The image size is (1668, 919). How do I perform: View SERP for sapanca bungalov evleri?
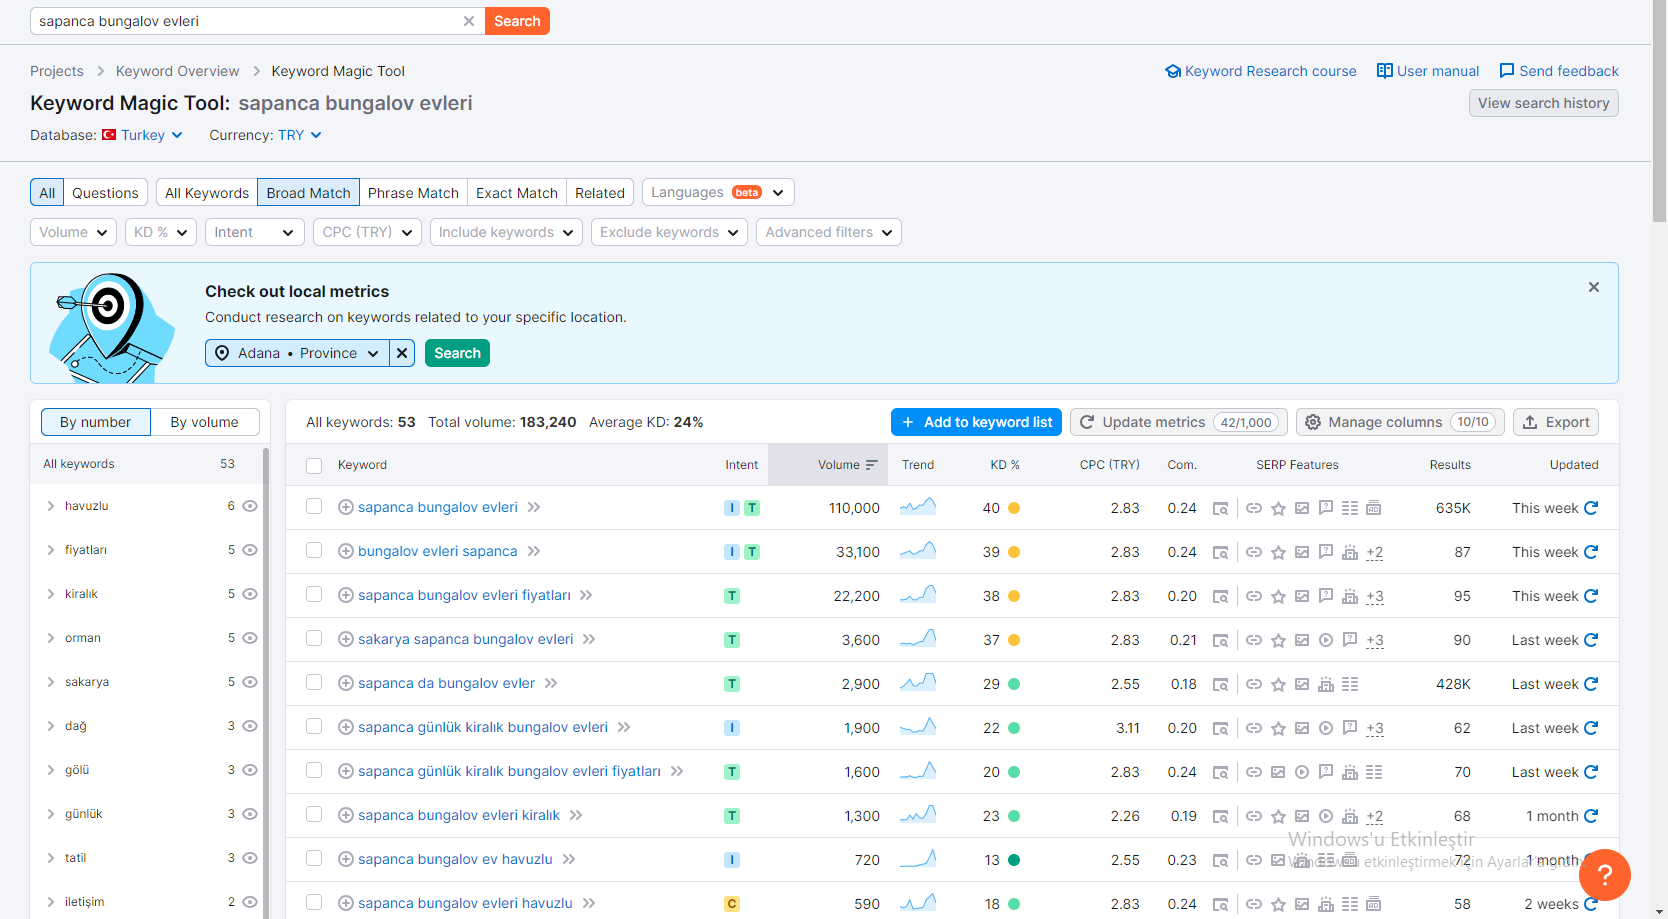[1220, 508]
